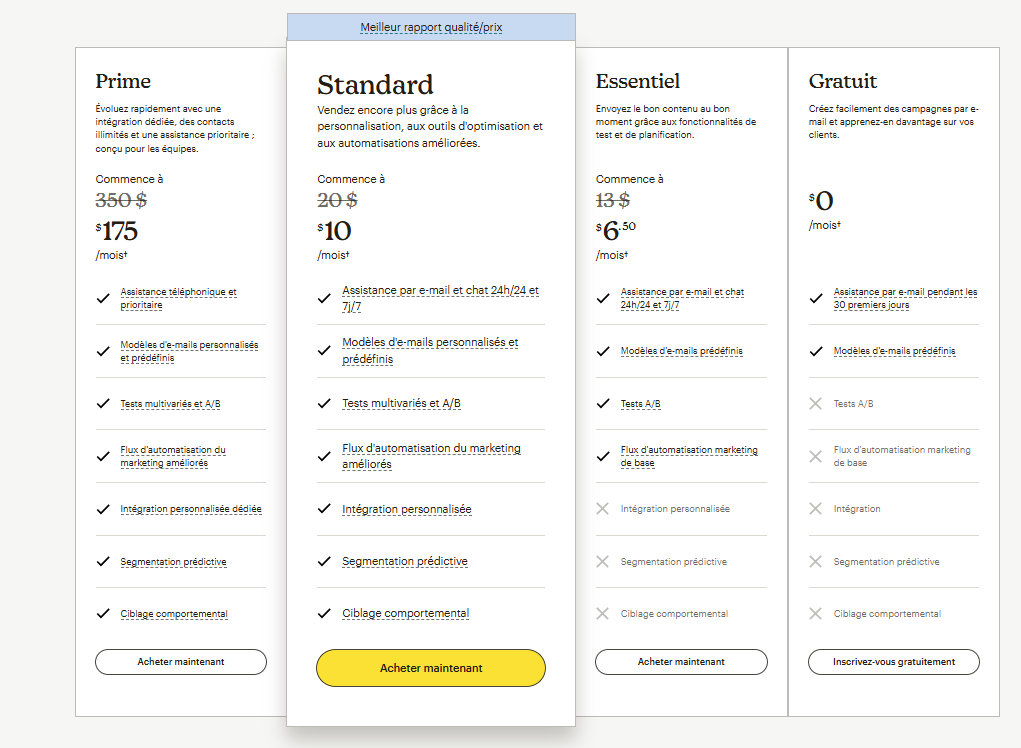
Task: Click checkmark next to Standard's Ciblage comportemental
Action: tap(324, 613)
